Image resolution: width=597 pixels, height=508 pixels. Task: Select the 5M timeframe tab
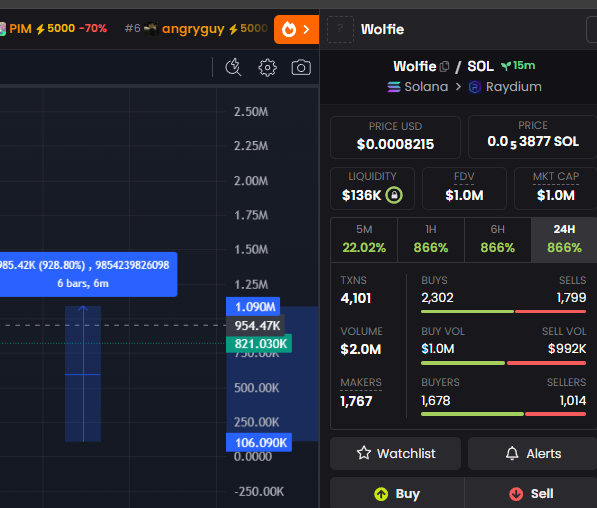364,240
